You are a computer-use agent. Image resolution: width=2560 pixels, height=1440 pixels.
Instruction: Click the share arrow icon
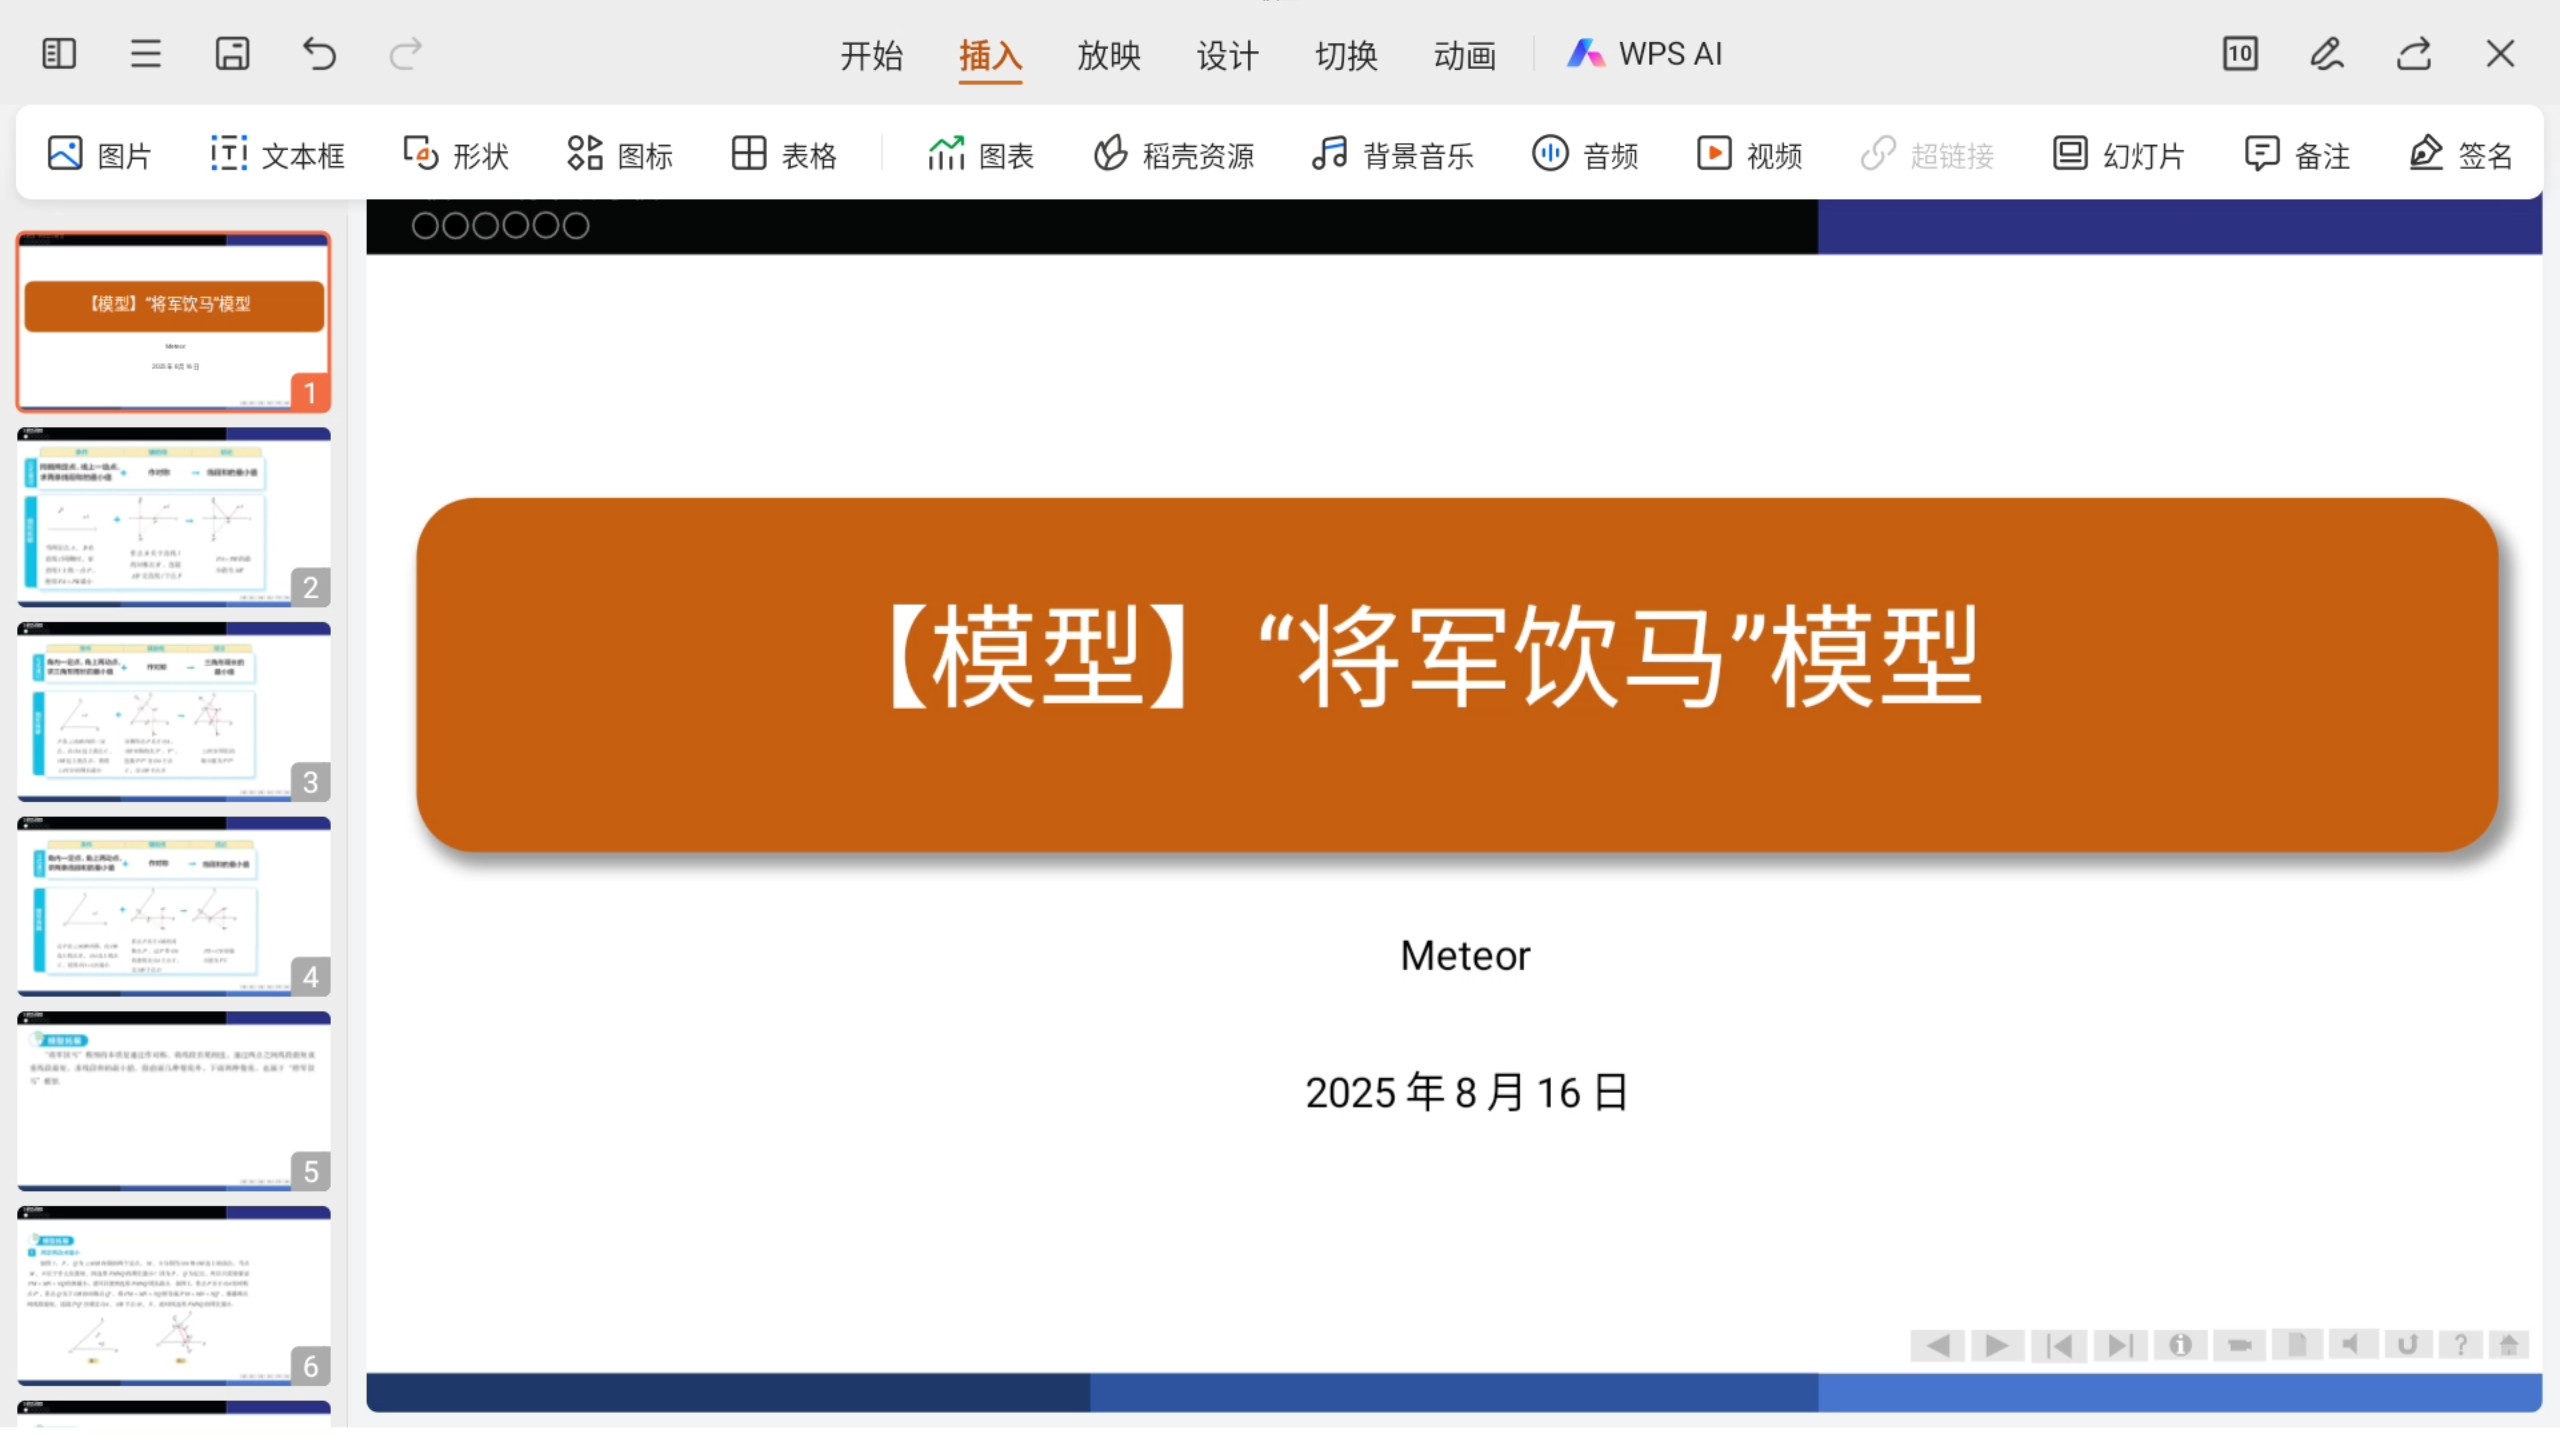tap(2414, 53)
